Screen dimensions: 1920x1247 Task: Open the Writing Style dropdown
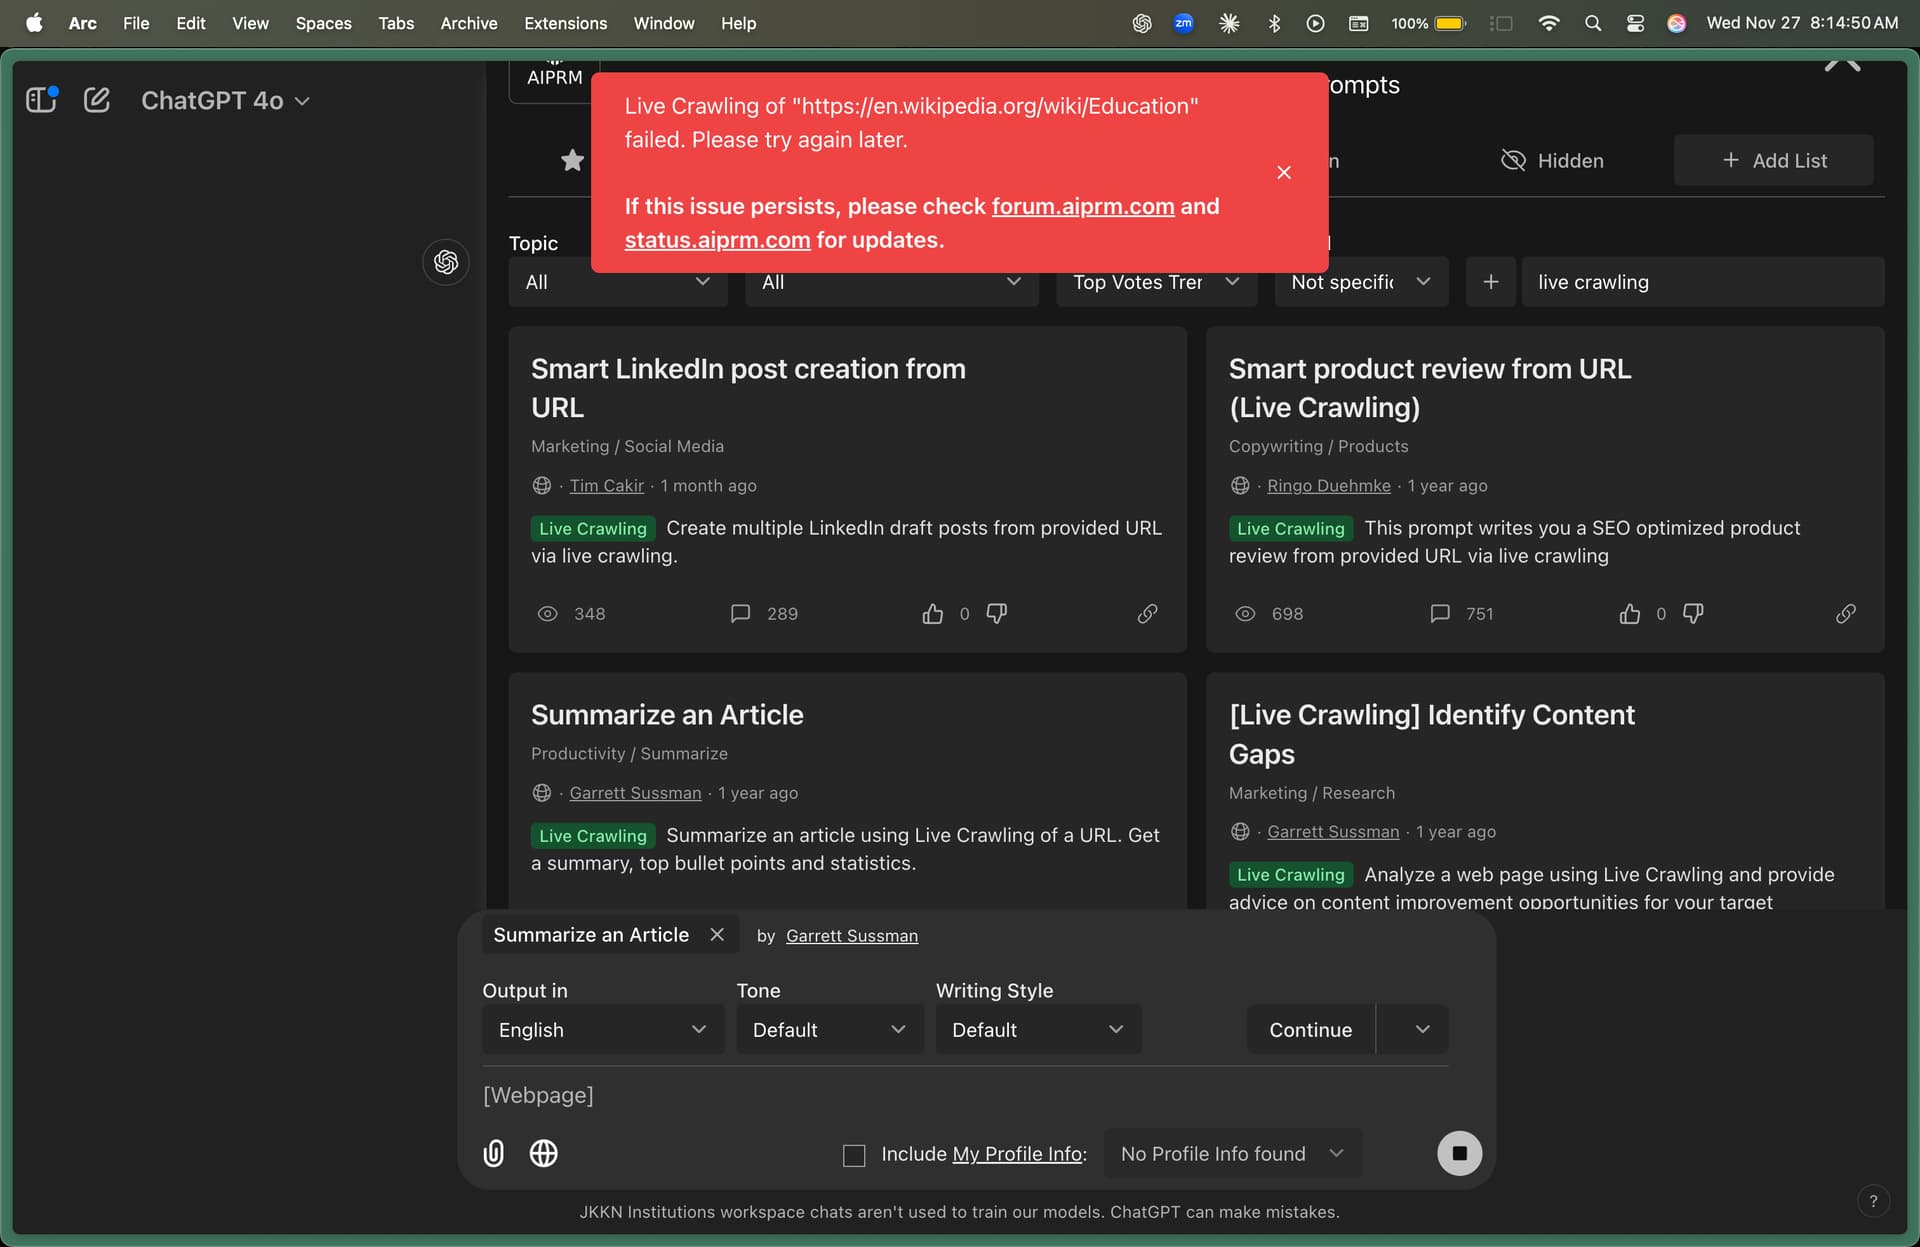pos(1037,1029)
